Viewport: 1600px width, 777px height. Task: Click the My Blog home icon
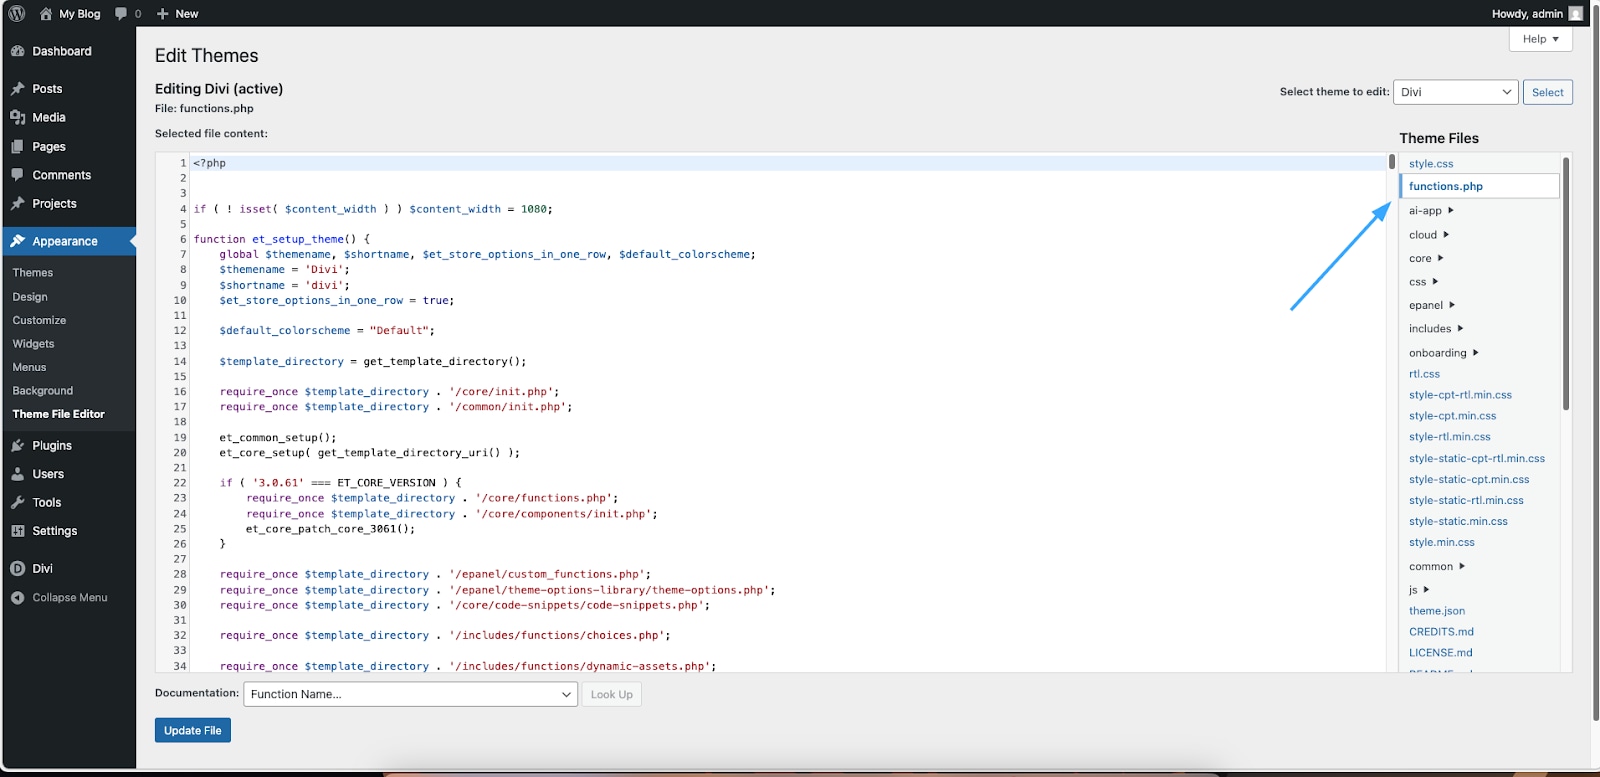click(45, 14)
